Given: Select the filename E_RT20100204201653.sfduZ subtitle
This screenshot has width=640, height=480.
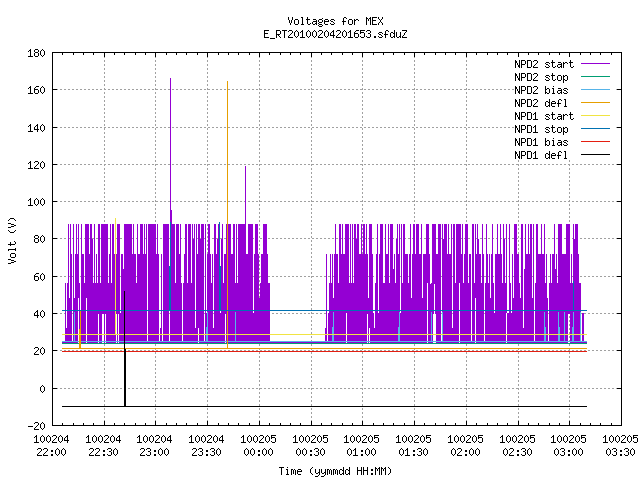Looking at the screenshot, I should tap(335, 34).
